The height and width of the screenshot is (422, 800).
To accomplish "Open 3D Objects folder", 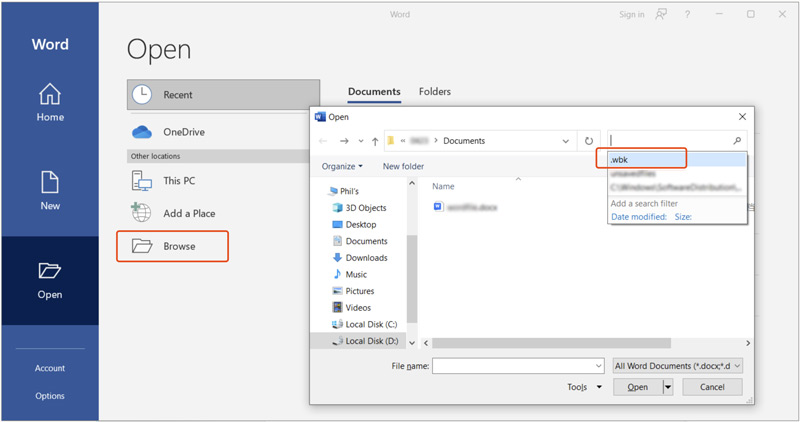I will (x=359, y=208).
